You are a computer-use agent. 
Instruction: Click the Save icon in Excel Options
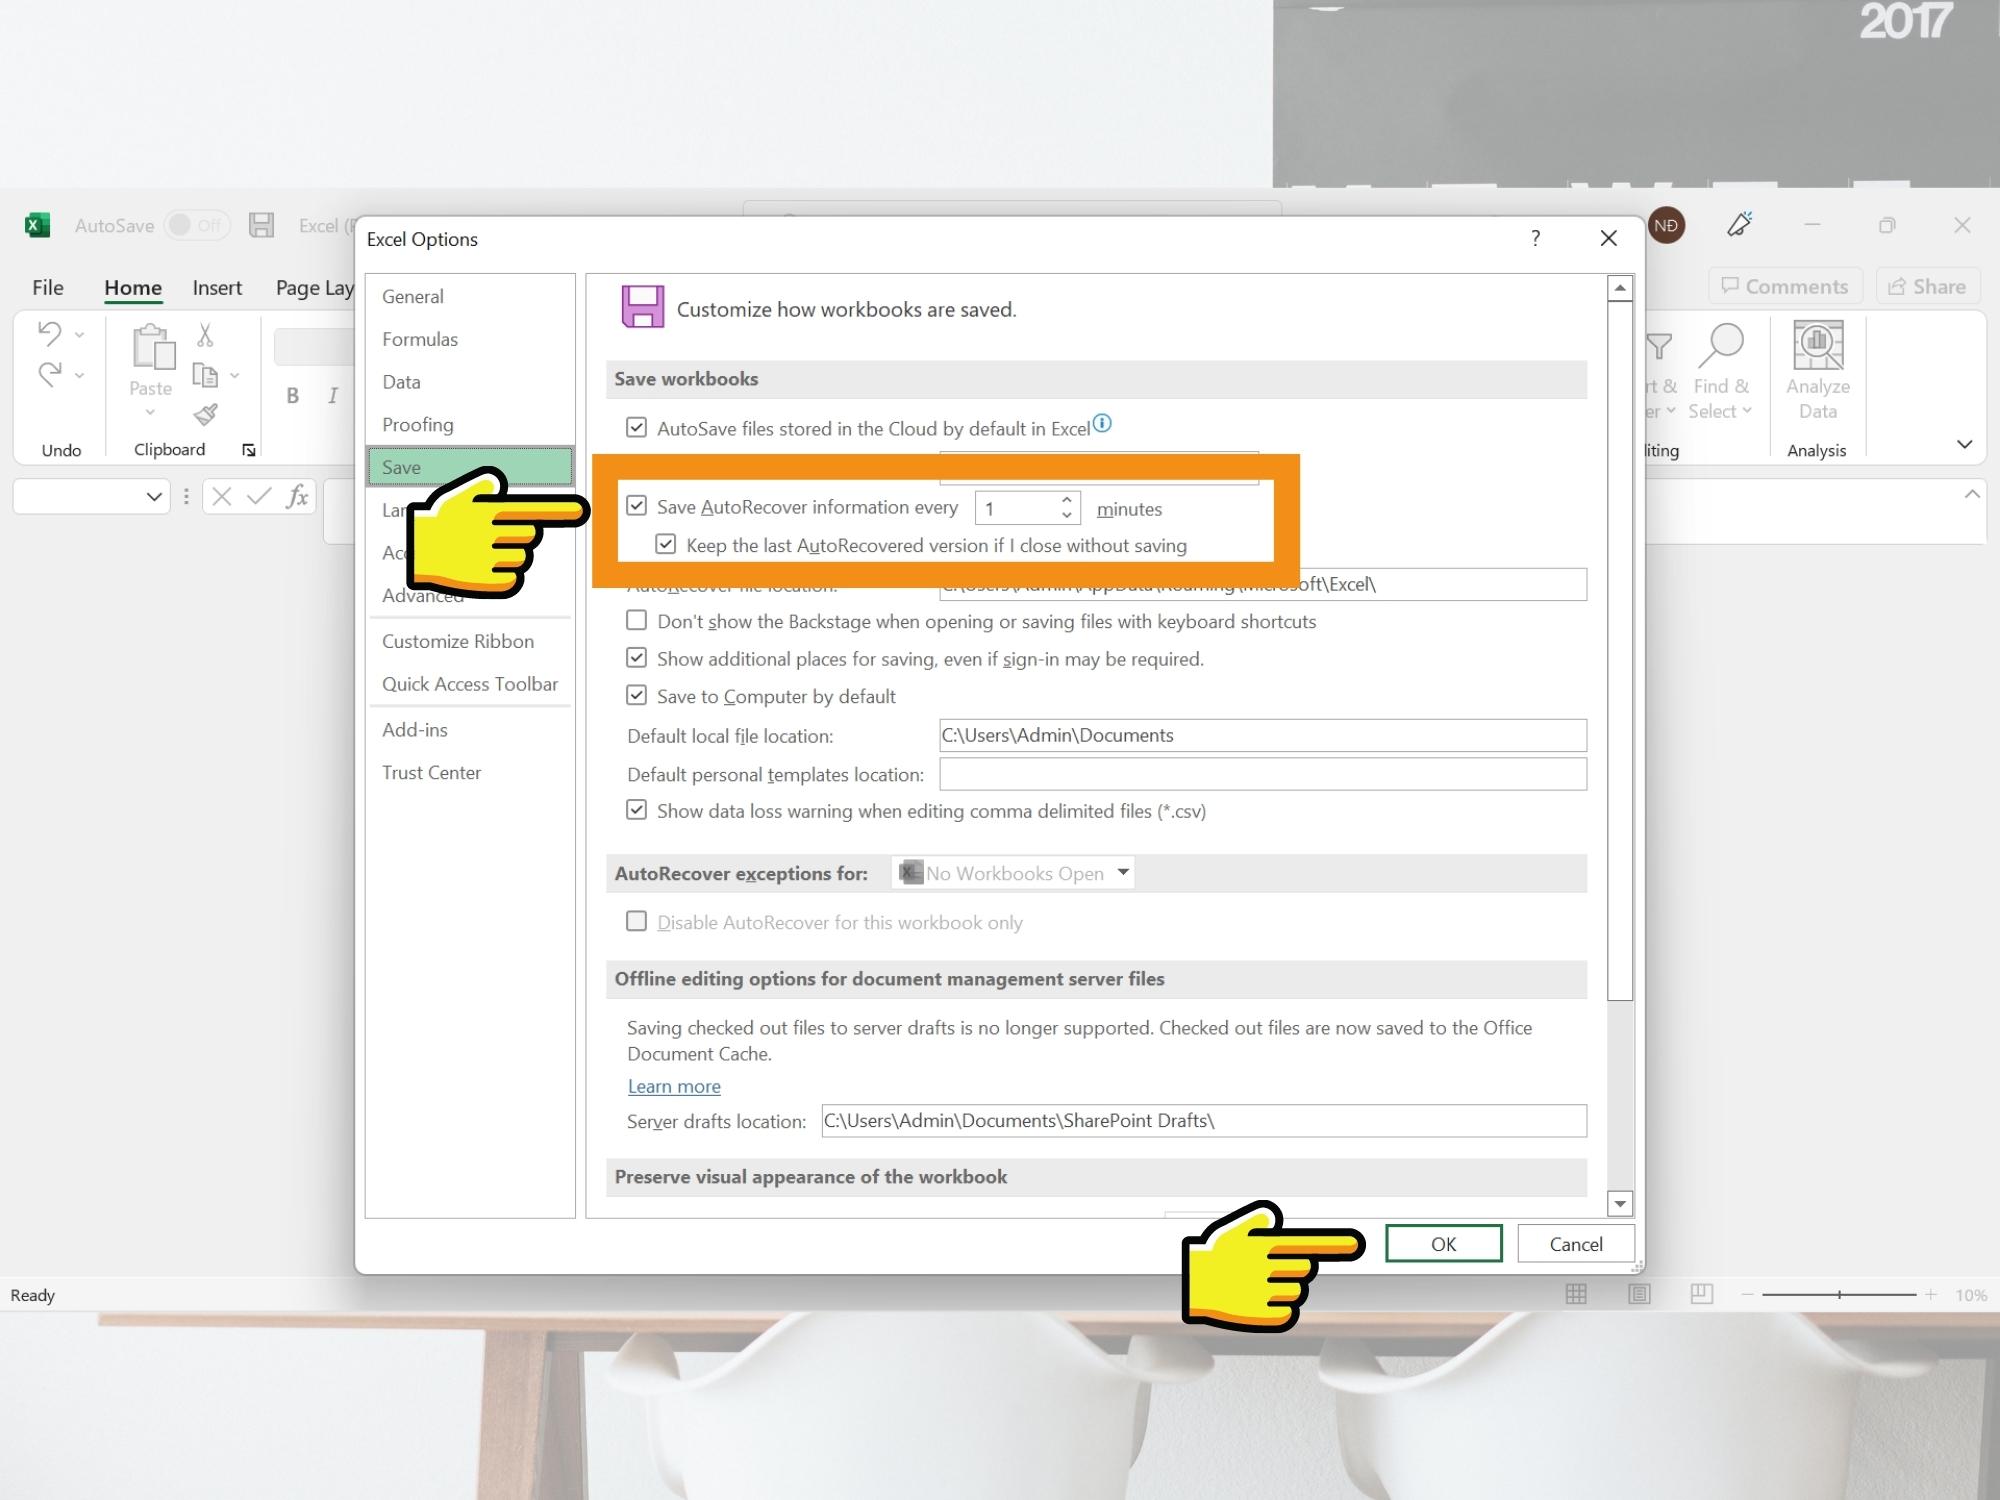click(x=641, y=307)
